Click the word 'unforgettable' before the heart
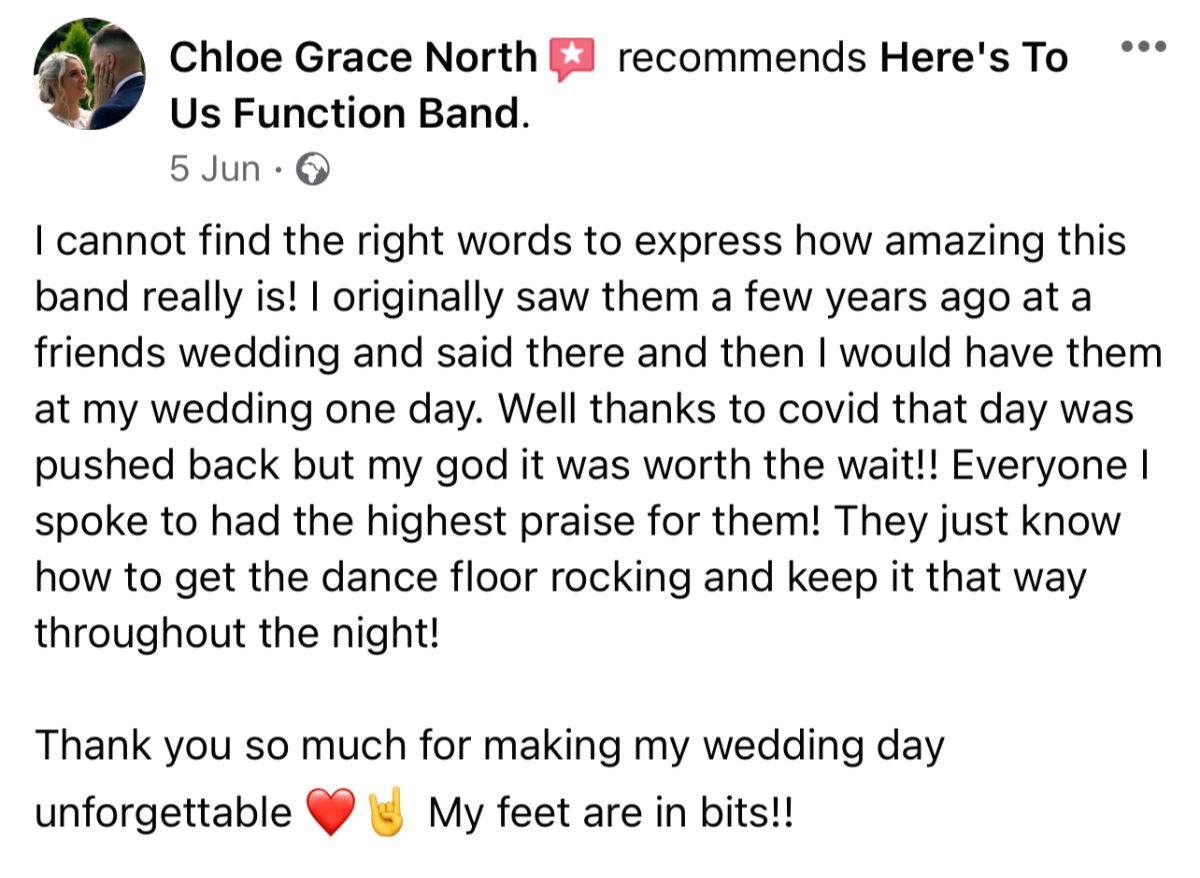1200x878 pixels. [163, 813]
